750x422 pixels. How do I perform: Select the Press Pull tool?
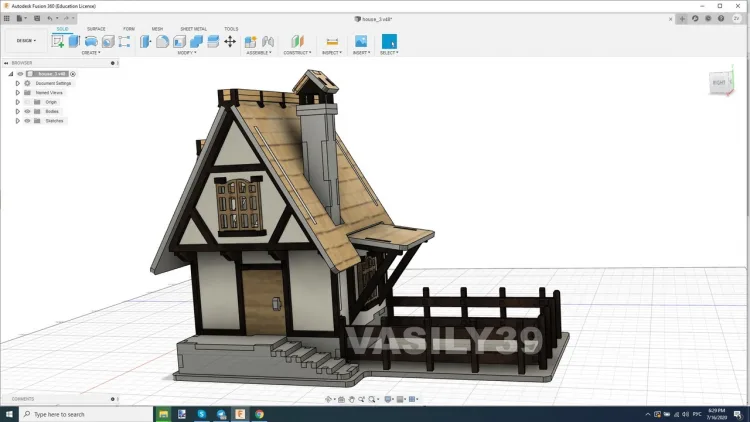coord(145,42)
